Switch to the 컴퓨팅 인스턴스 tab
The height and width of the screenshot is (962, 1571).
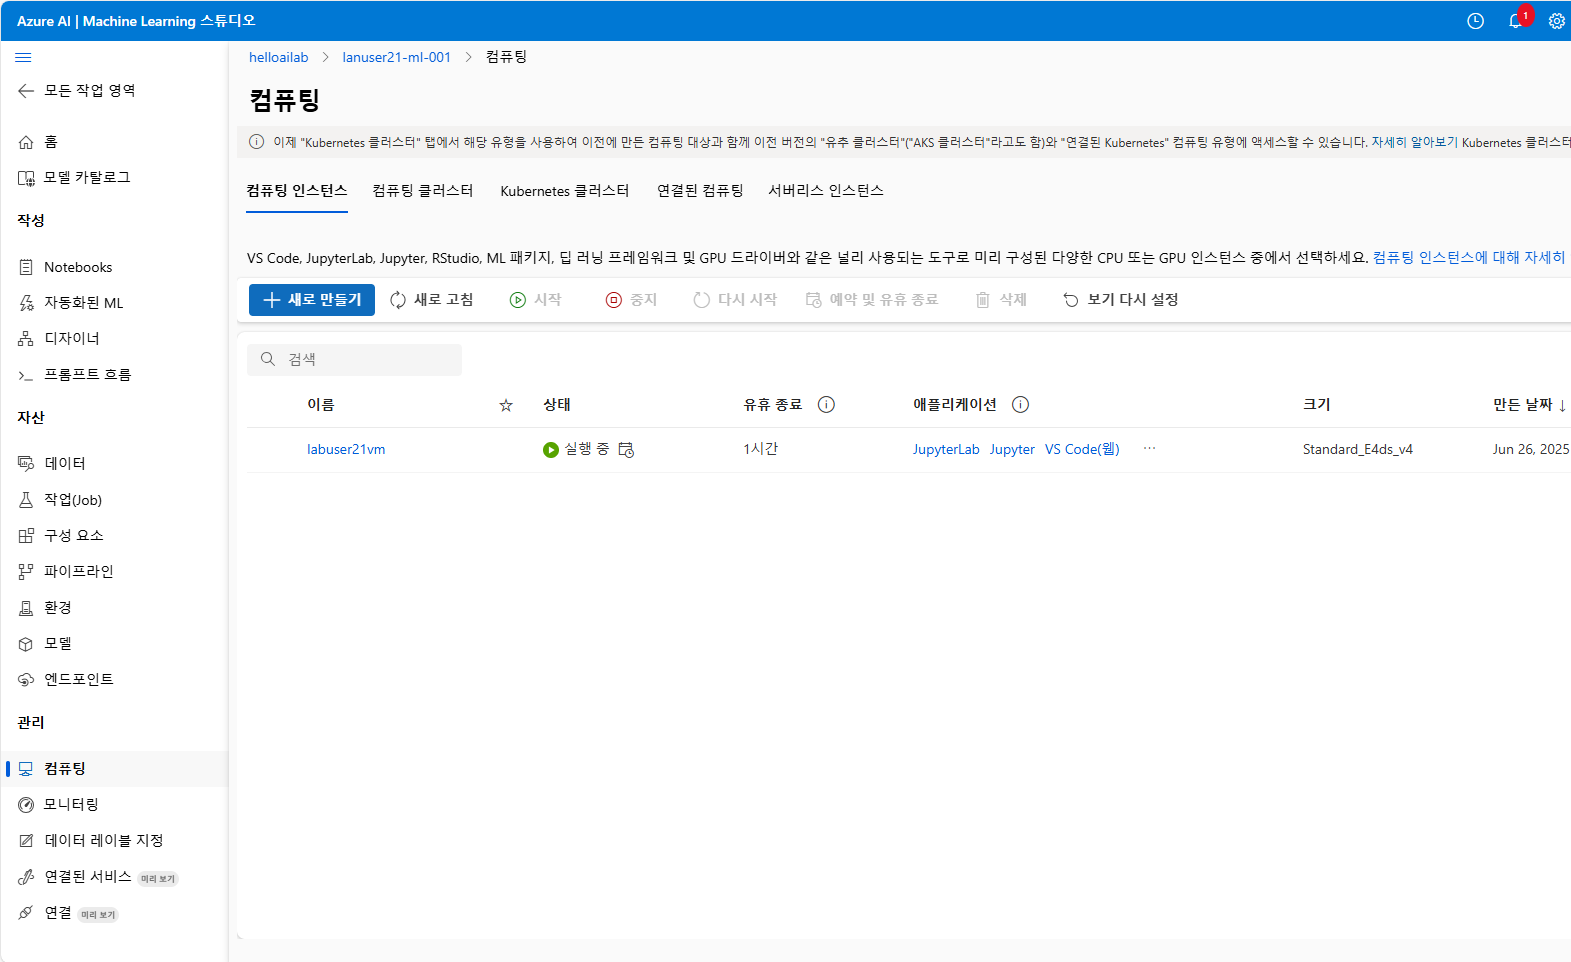297,191
